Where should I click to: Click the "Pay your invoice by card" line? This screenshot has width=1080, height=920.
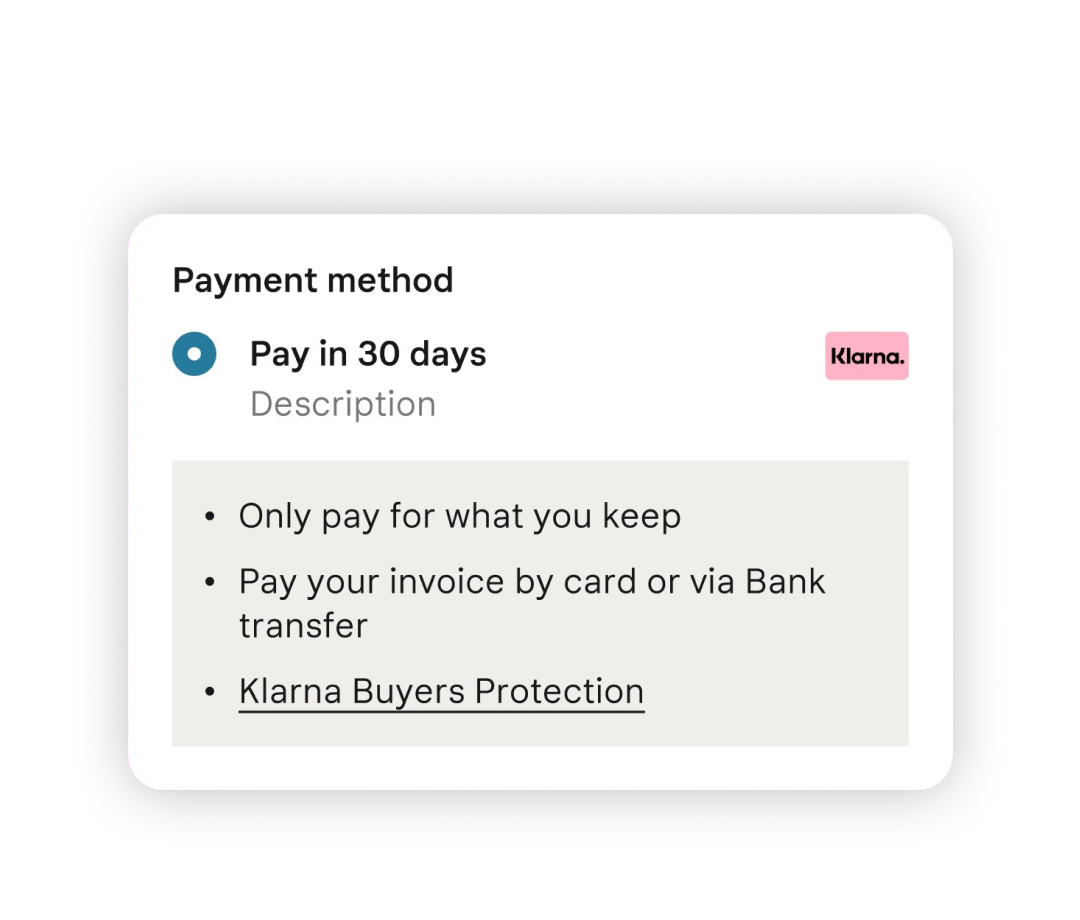tap(532, 582)
